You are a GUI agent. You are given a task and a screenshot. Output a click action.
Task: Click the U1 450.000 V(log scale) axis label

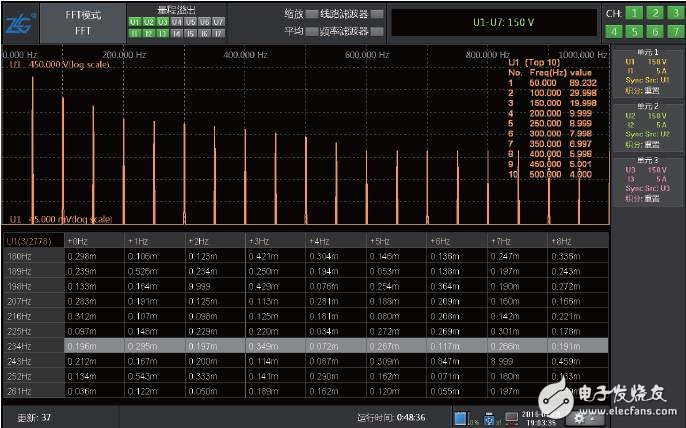coord(60,65)
